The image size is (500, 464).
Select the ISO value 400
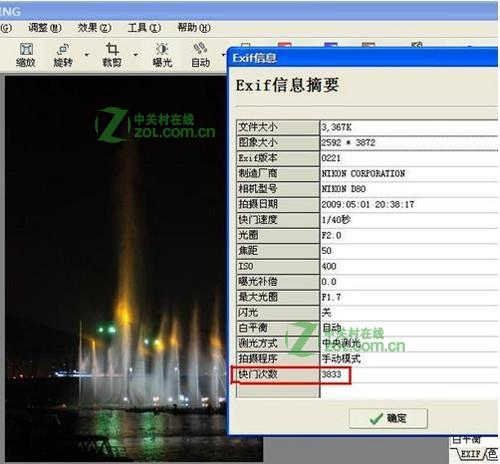[329, 266]
